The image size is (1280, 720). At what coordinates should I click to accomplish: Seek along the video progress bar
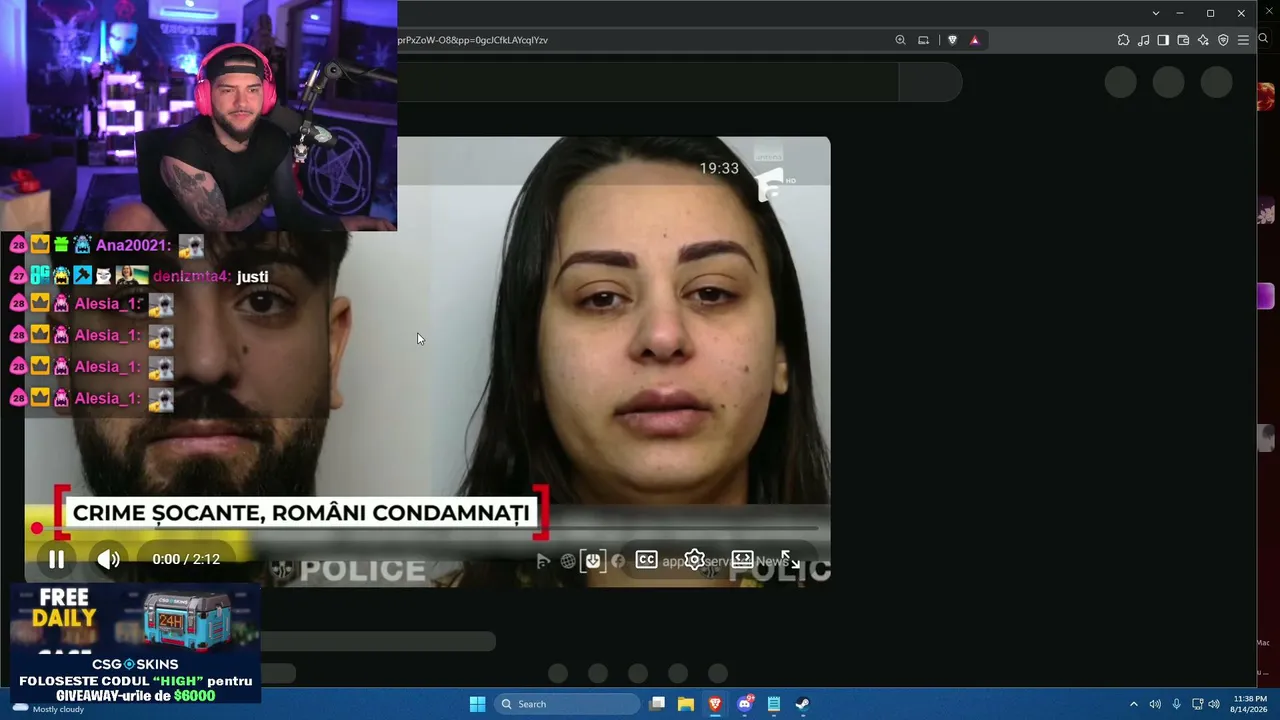point(427,528)
